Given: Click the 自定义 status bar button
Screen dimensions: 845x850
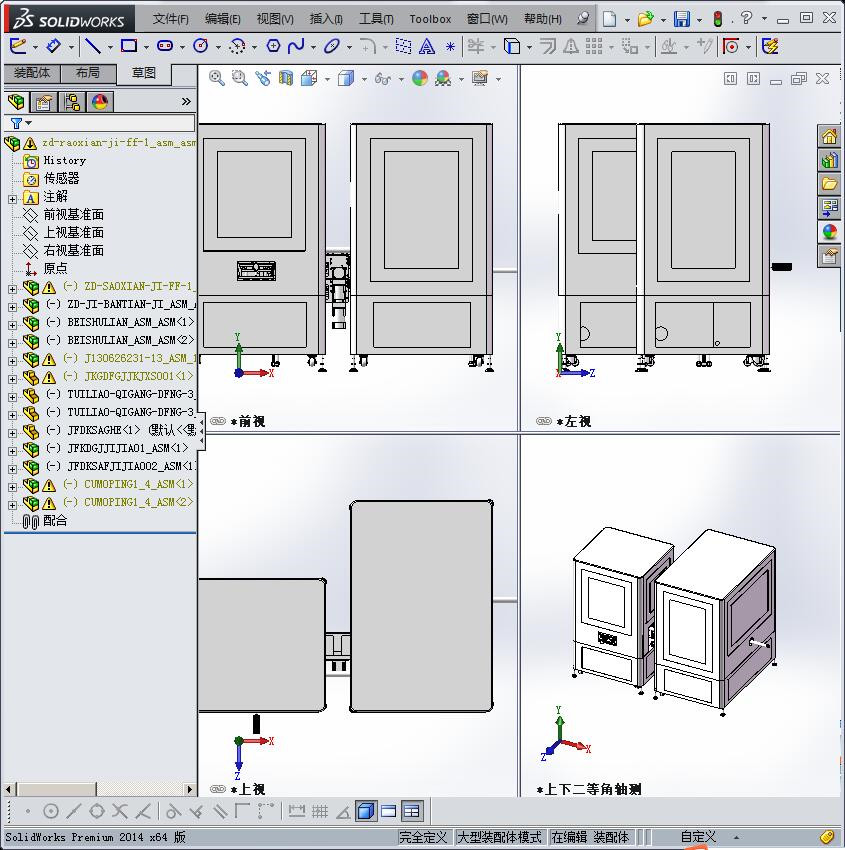Looking at the screenshot, I should (x=698, y=837).
